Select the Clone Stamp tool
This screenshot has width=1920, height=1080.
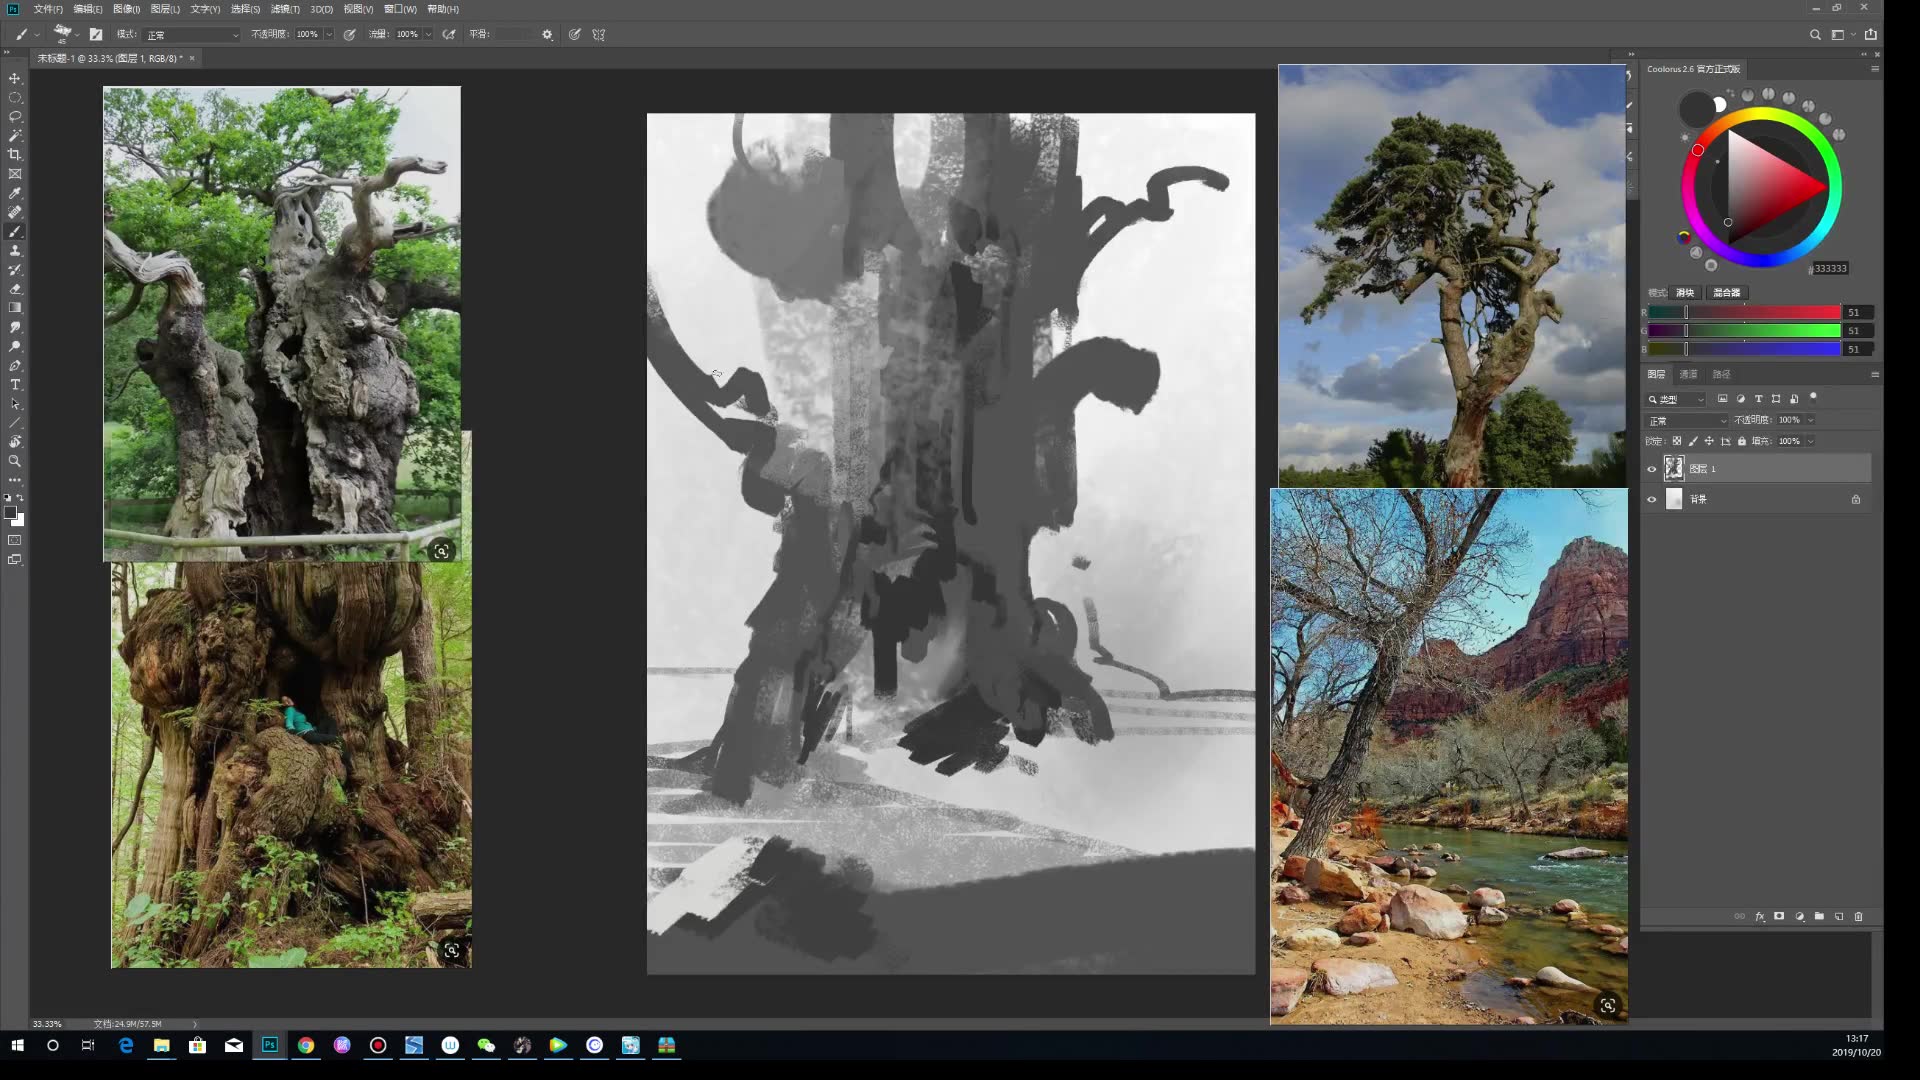(15, 251)
